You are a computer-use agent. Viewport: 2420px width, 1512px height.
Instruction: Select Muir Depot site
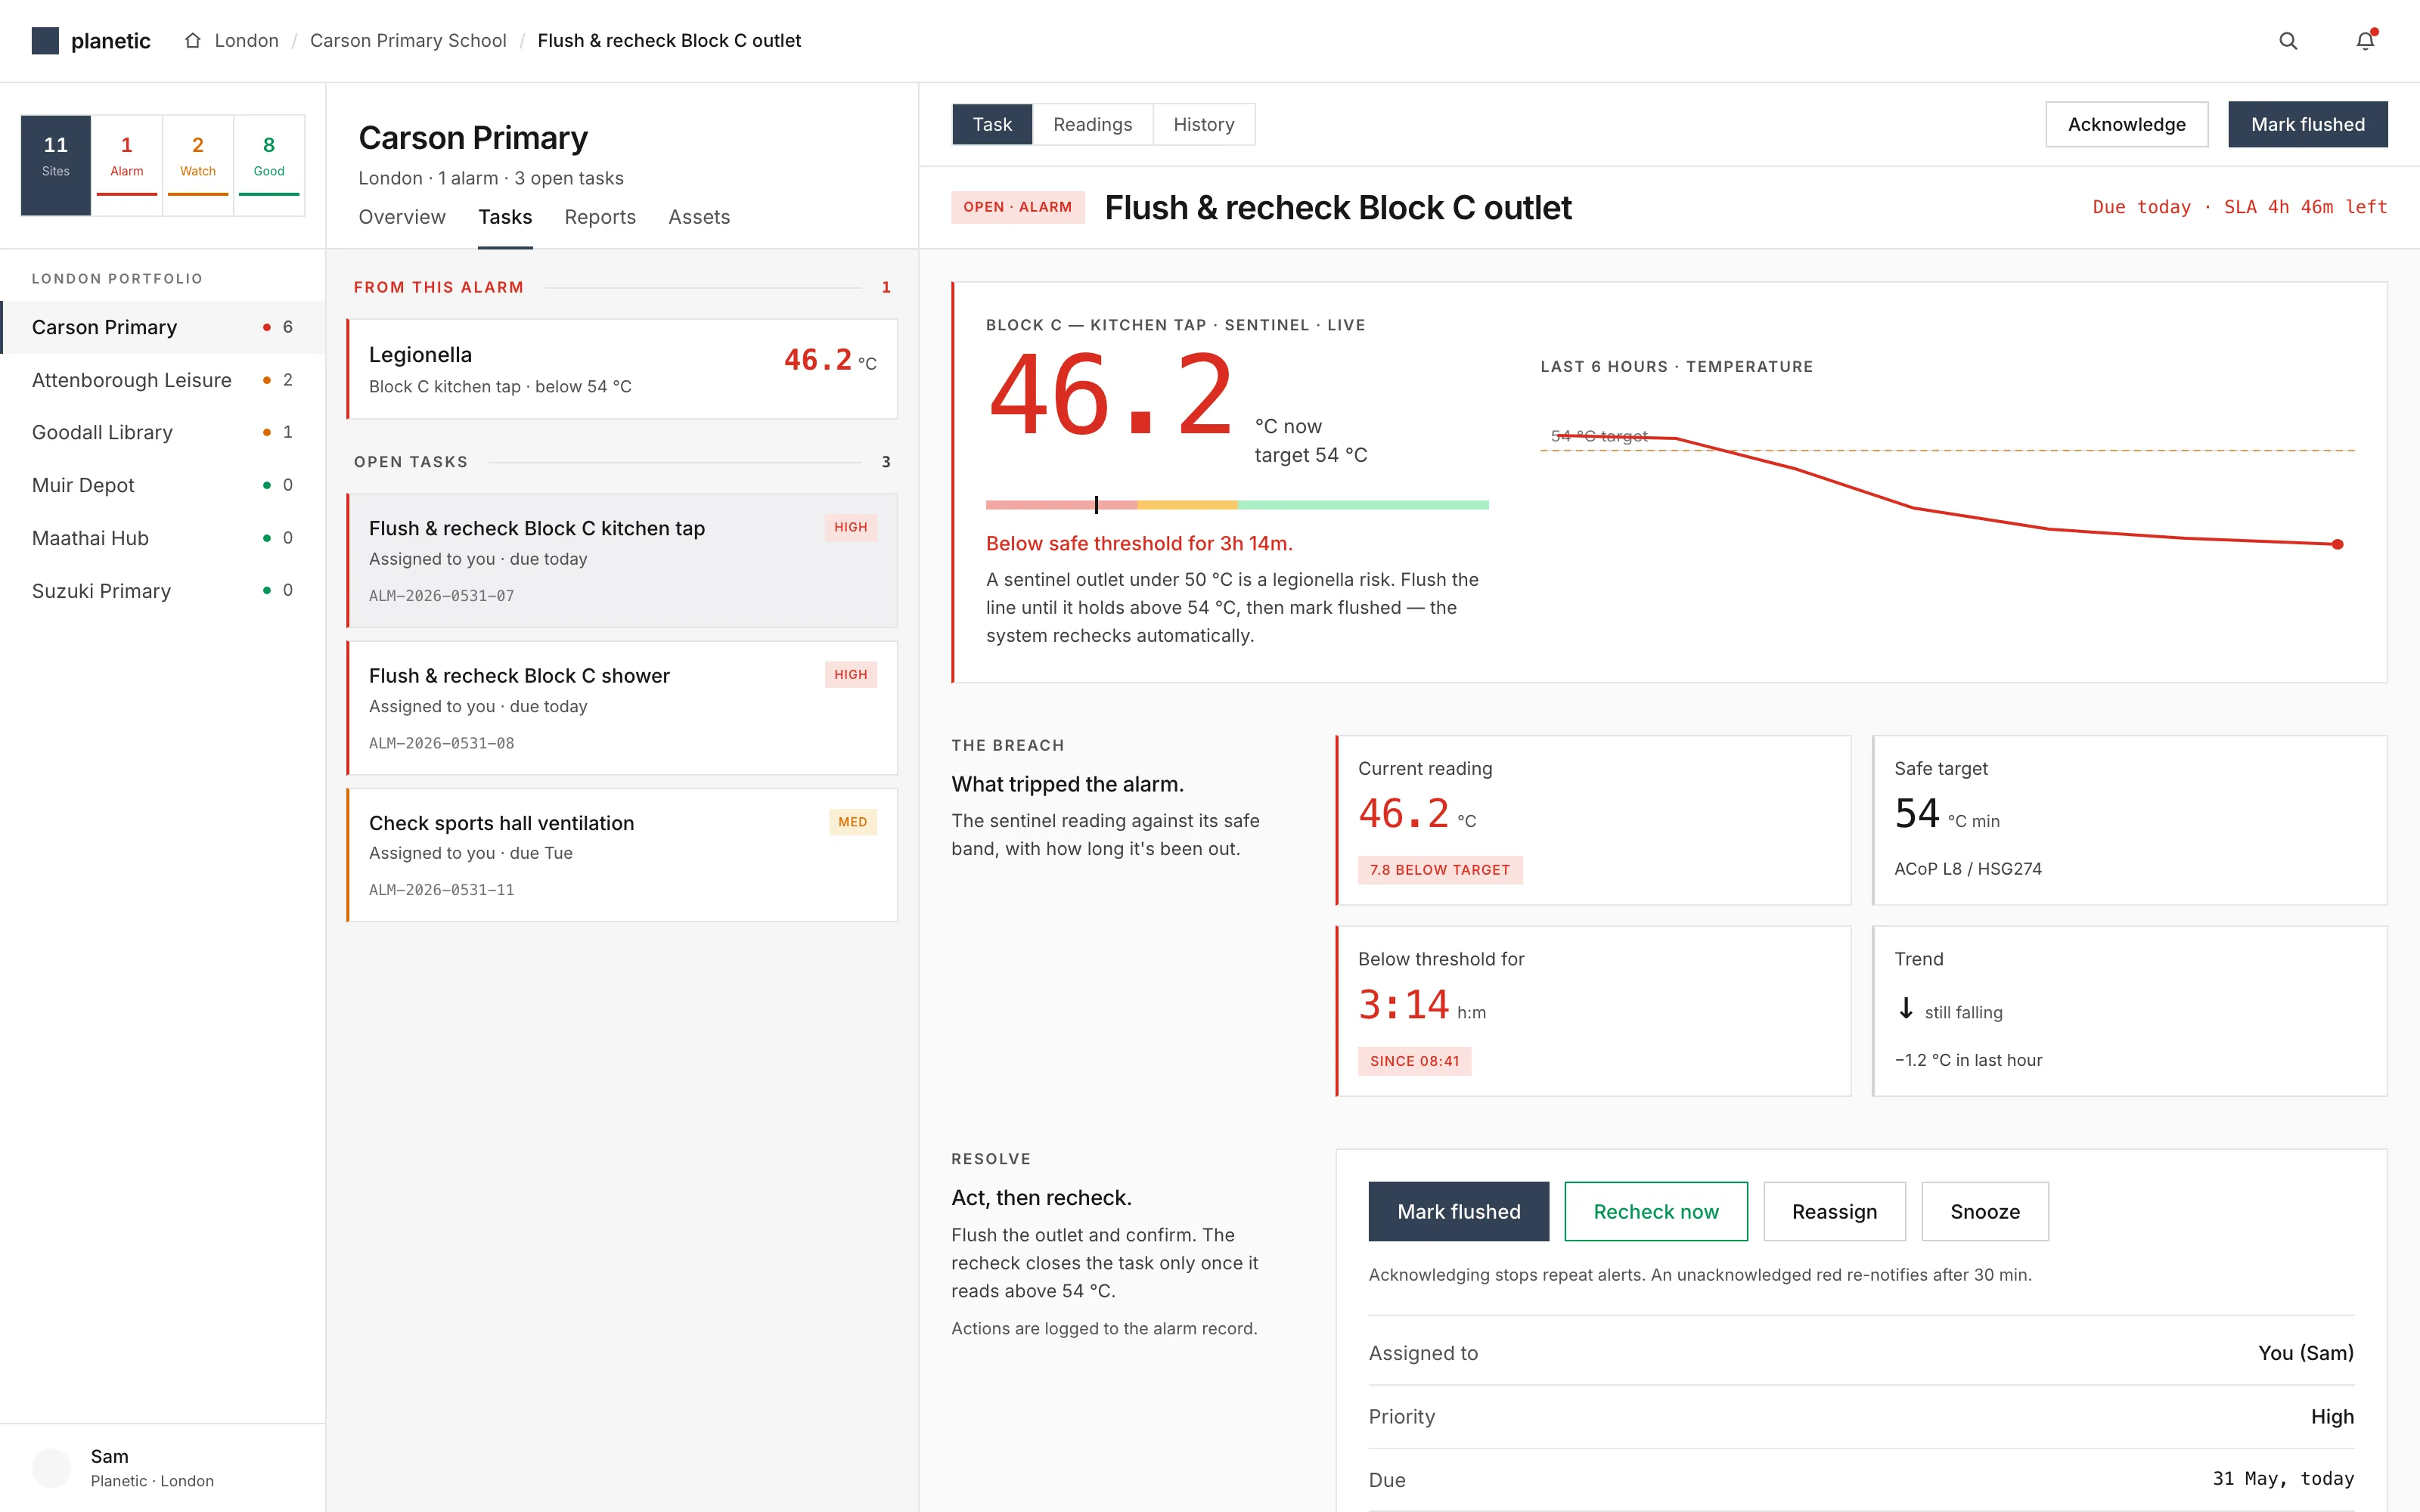pos(163,485)
